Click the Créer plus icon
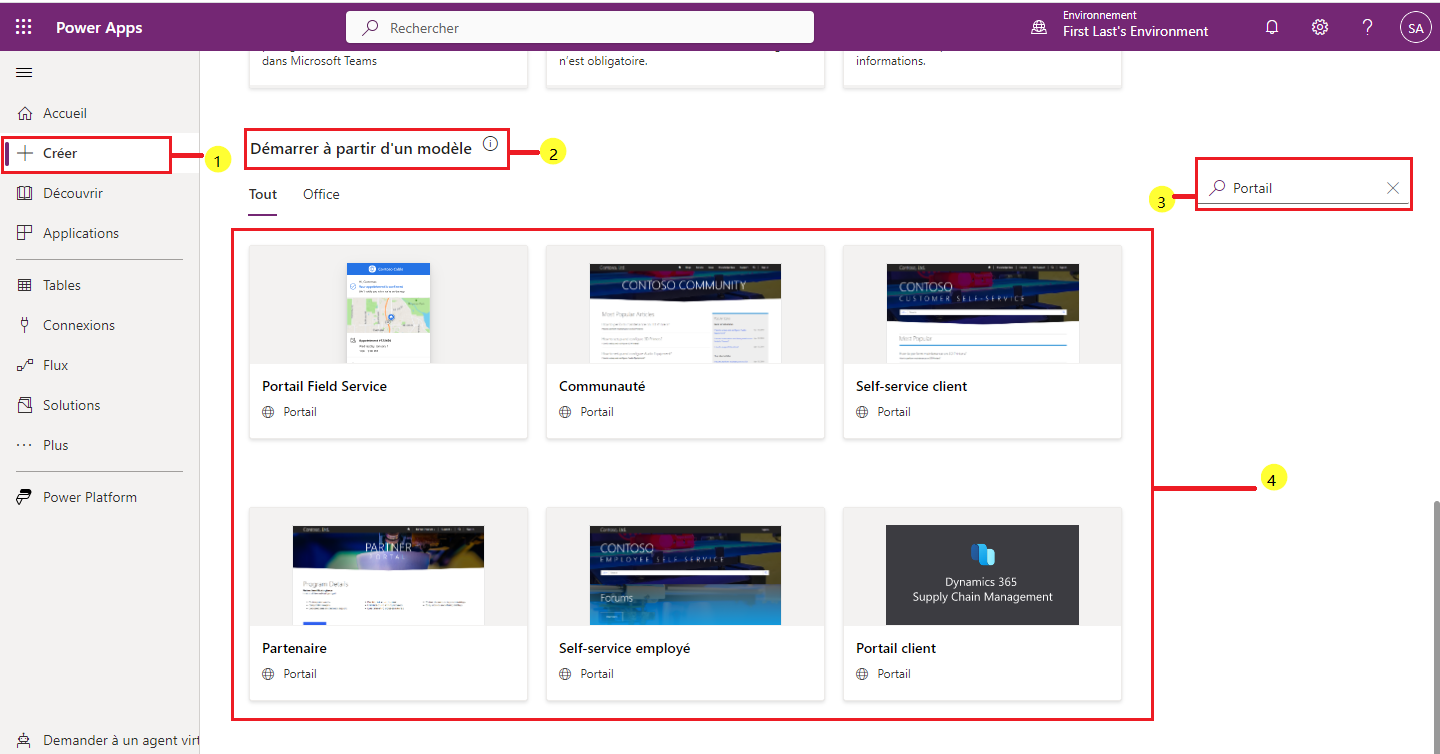Screen dimensions: 1440x754 (25, 153)
